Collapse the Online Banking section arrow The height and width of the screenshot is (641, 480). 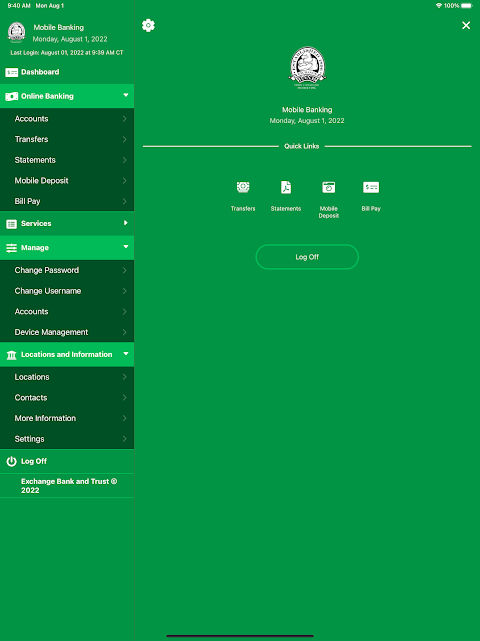click(126, 95)
